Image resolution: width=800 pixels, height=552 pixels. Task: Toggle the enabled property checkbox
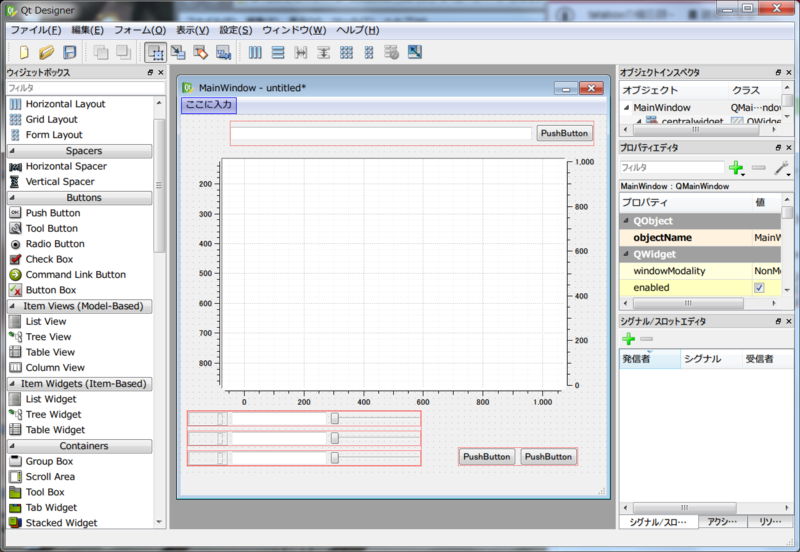(759, 288)
